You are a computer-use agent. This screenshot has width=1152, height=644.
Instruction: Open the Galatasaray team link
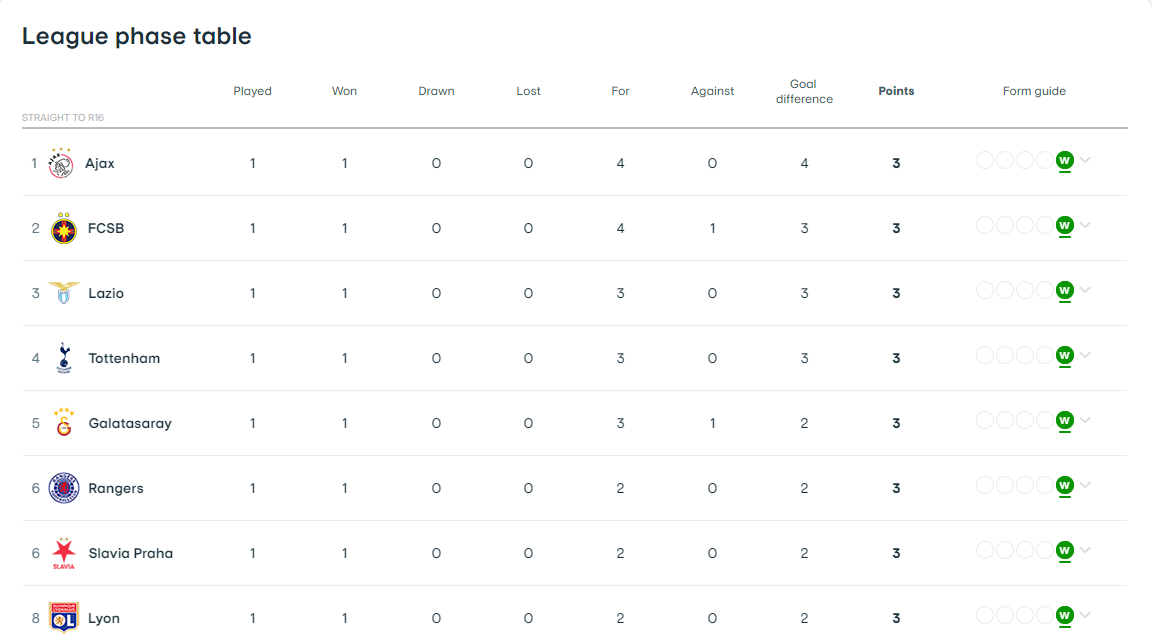tap(130, 423)
